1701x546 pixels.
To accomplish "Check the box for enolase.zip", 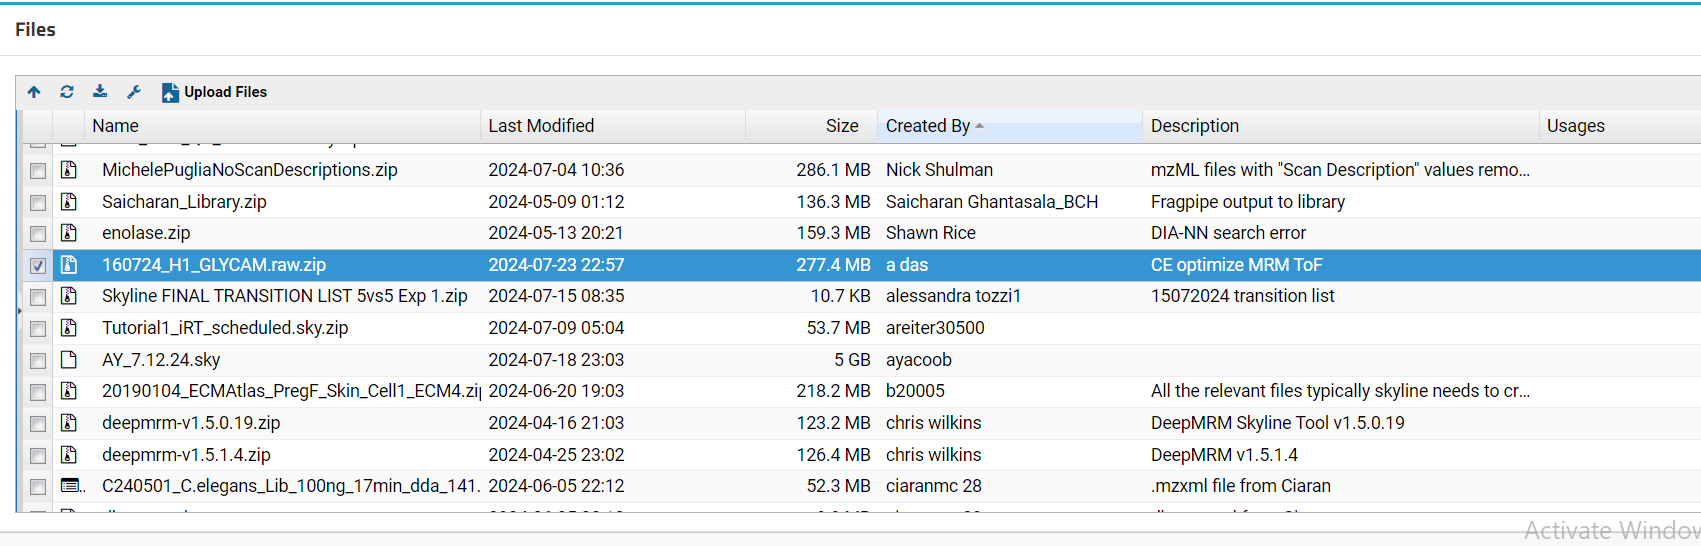I will [x=38, y=234].
